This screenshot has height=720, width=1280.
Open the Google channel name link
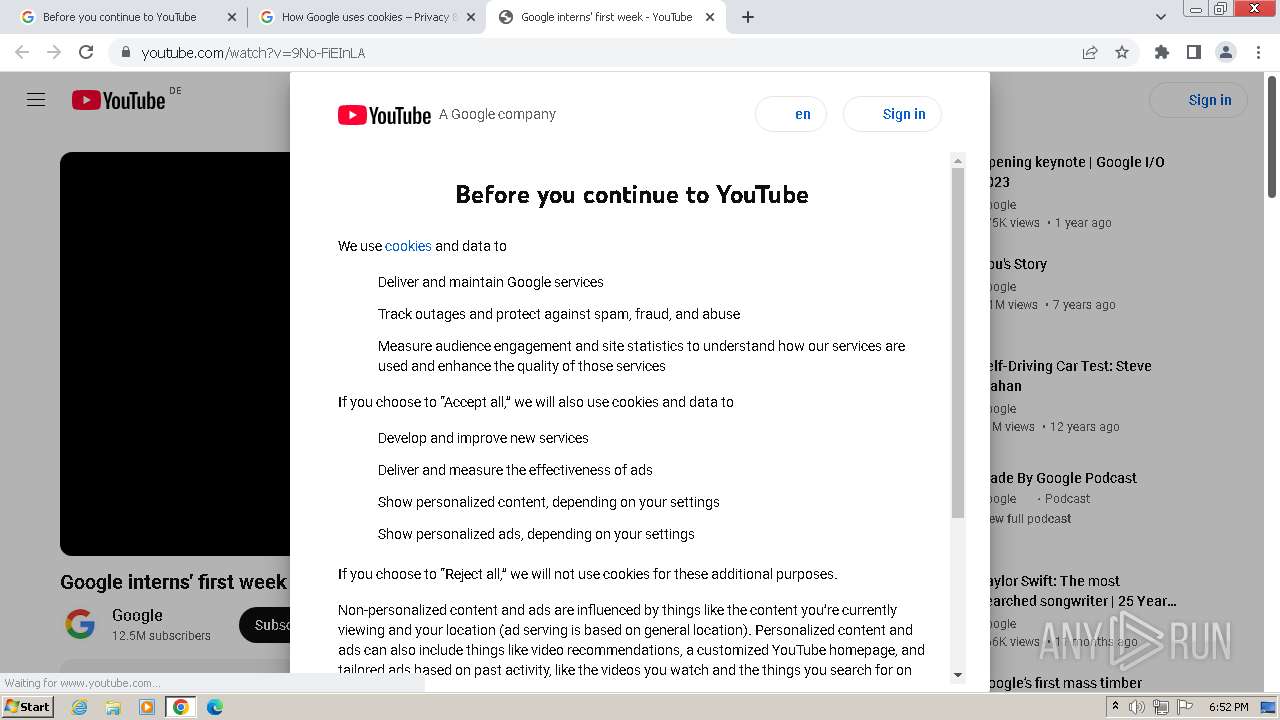click(x=137, y=615)
